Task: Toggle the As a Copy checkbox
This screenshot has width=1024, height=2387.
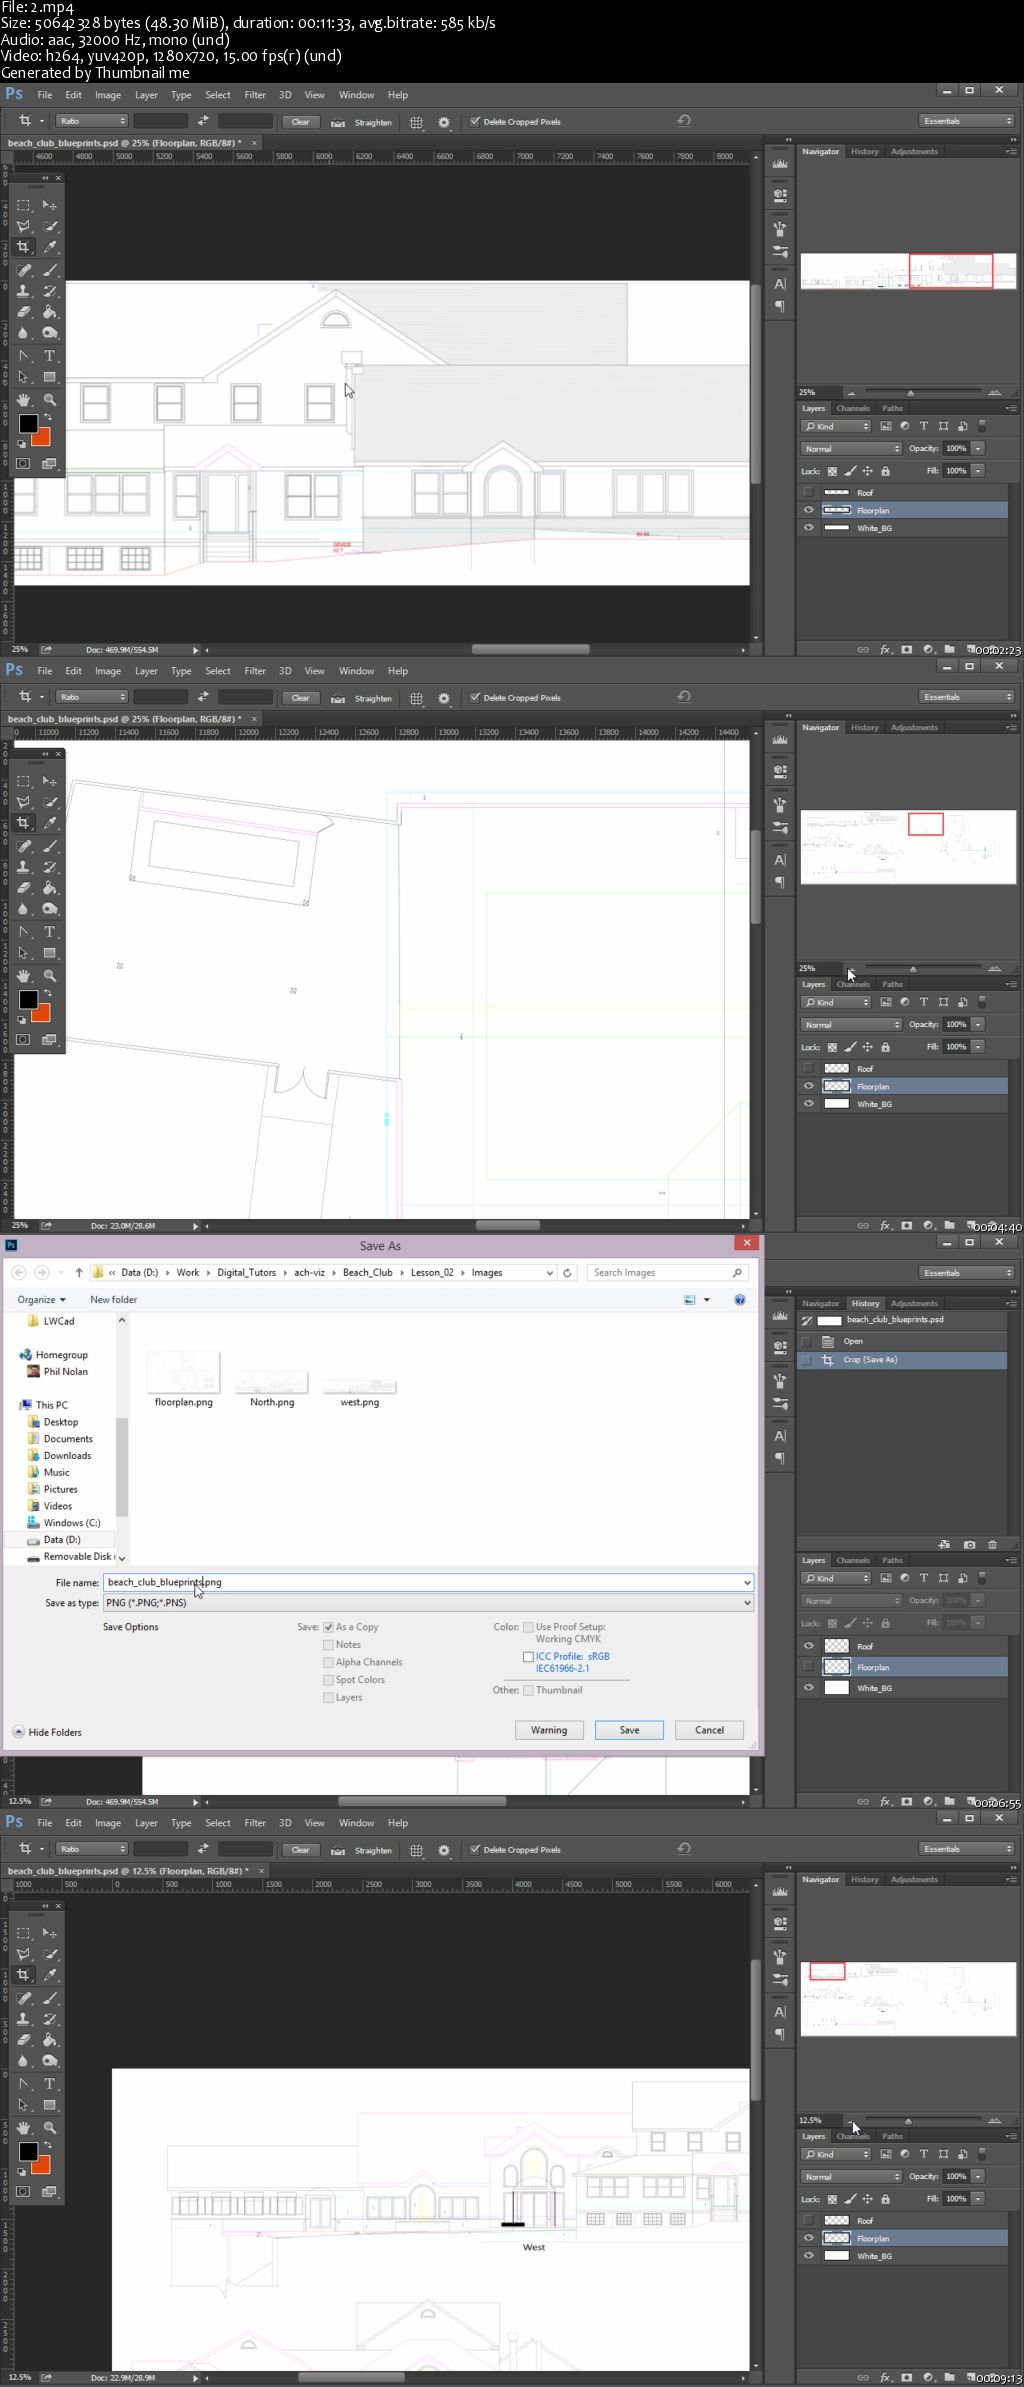Action: pos(328,1627)
